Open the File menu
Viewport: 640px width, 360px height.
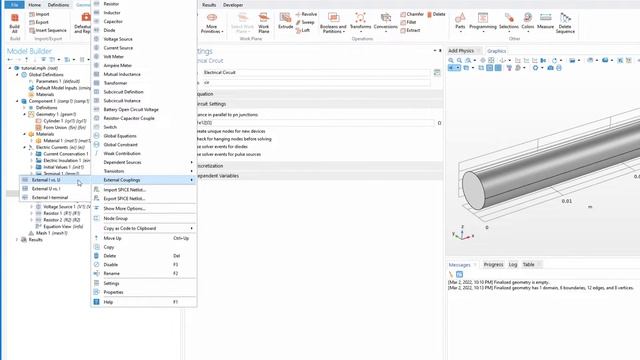pyautogui.click(x=14, y=5)
